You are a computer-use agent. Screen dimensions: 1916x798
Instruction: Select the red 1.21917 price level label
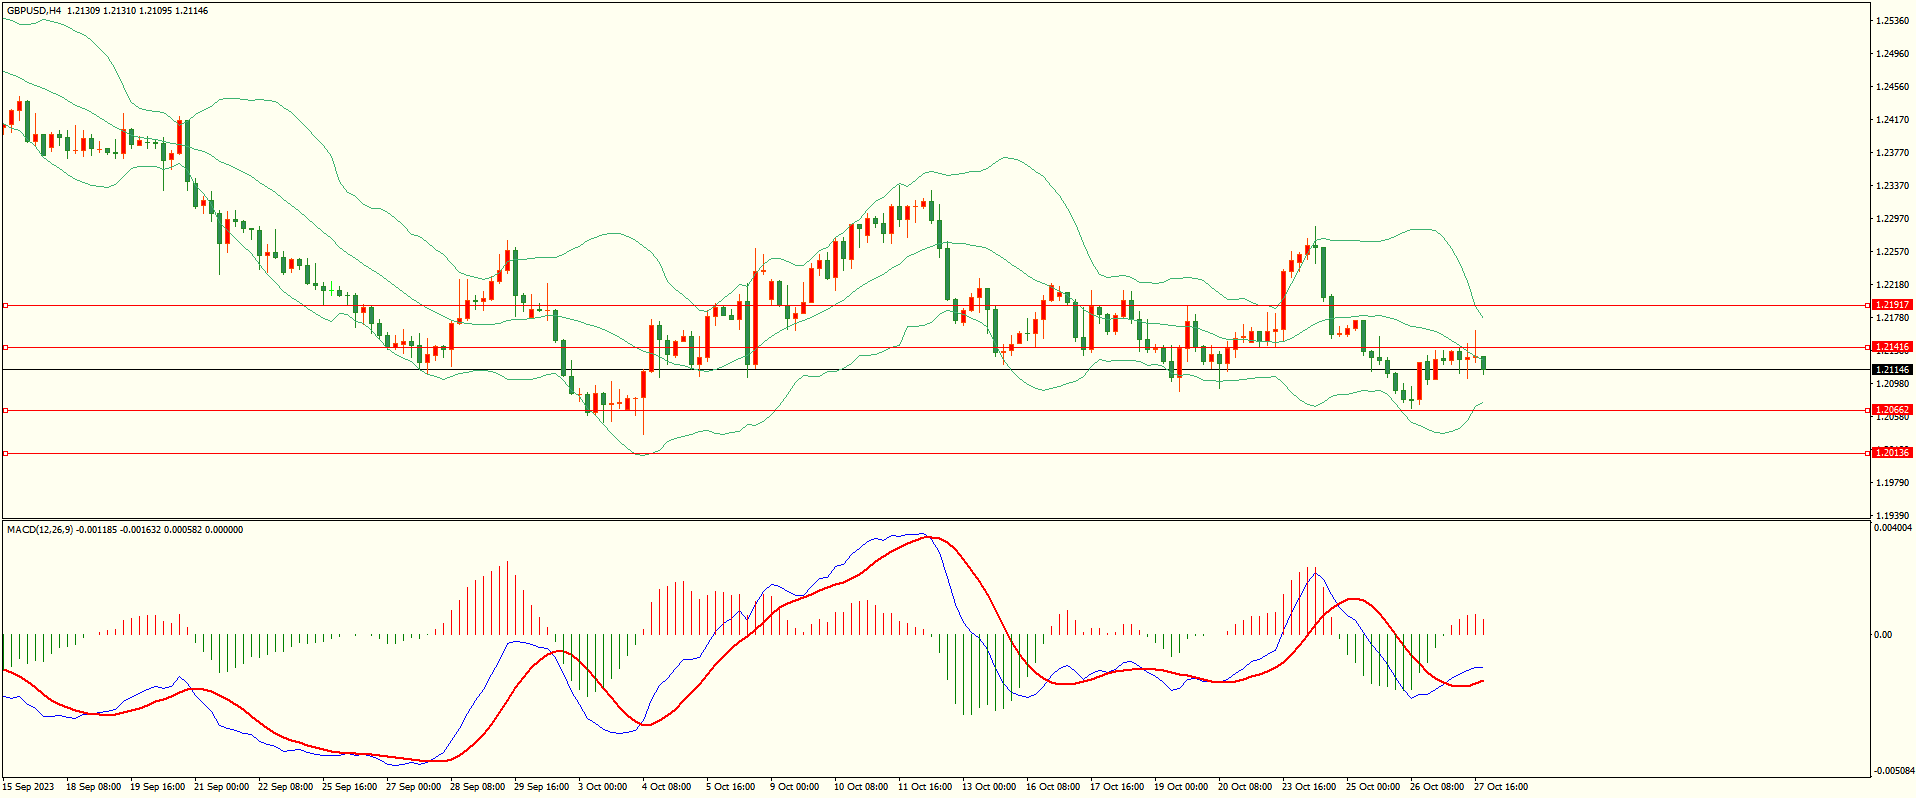coord(1892,305)
